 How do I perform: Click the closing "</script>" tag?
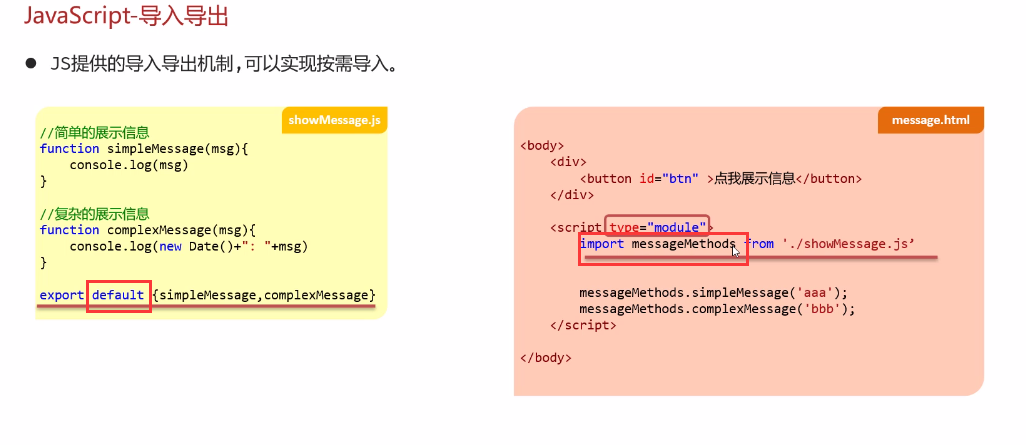click(583, 325)
